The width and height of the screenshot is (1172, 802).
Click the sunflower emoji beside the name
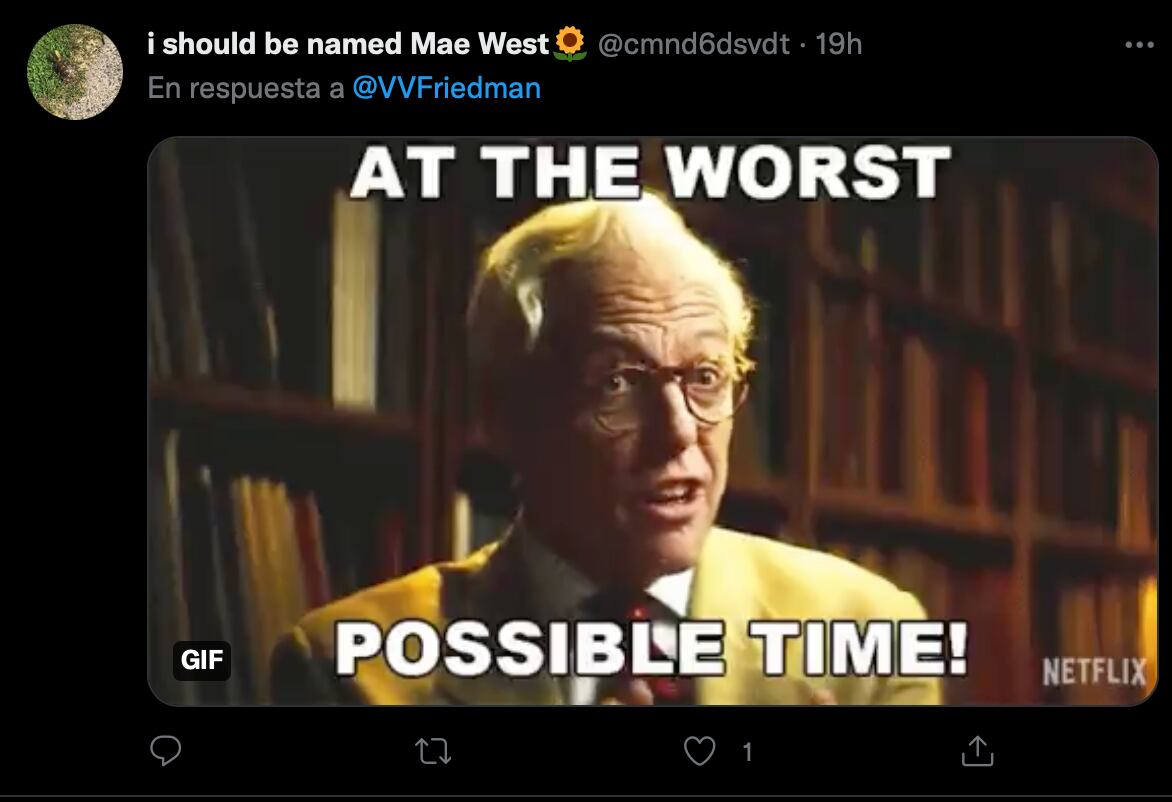[x=570, y=43]
